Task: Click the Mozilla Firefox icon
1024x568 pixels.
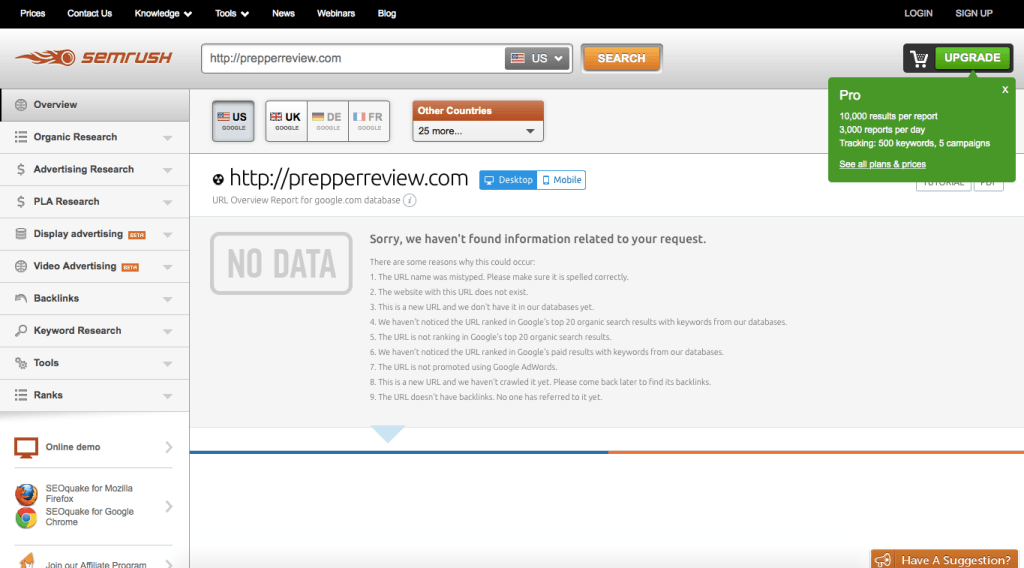Action: [26, 494]
